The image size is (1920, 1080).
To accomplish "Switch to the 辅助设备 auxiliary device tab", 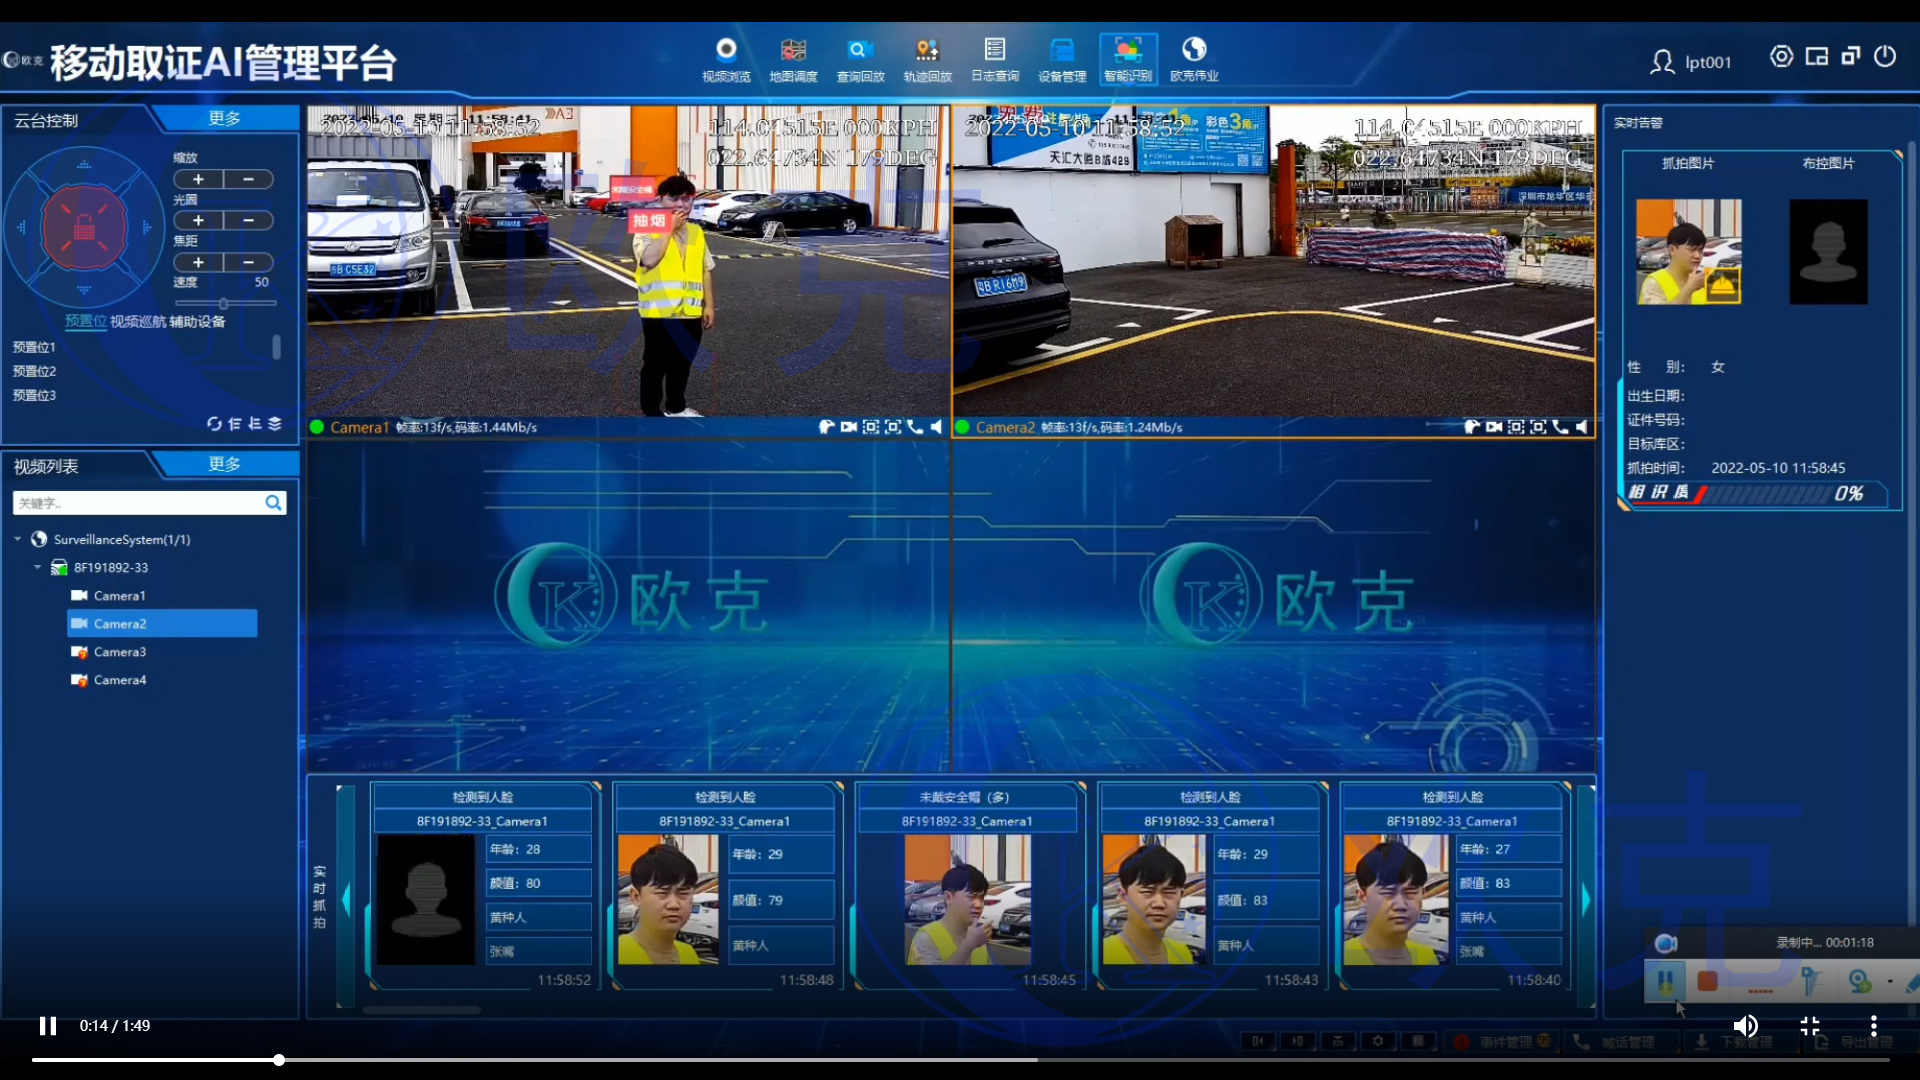I will (x=197, y=321).
